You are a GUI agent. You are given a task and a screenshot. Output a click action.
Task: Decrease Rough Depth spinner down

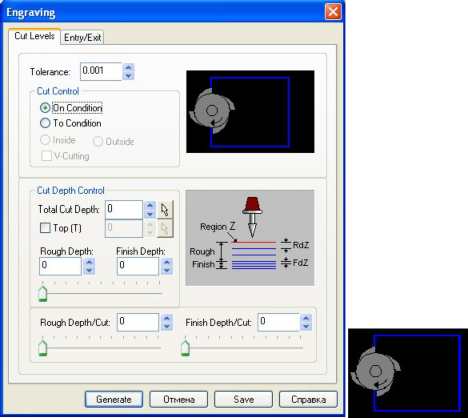(x=89, y=271)
